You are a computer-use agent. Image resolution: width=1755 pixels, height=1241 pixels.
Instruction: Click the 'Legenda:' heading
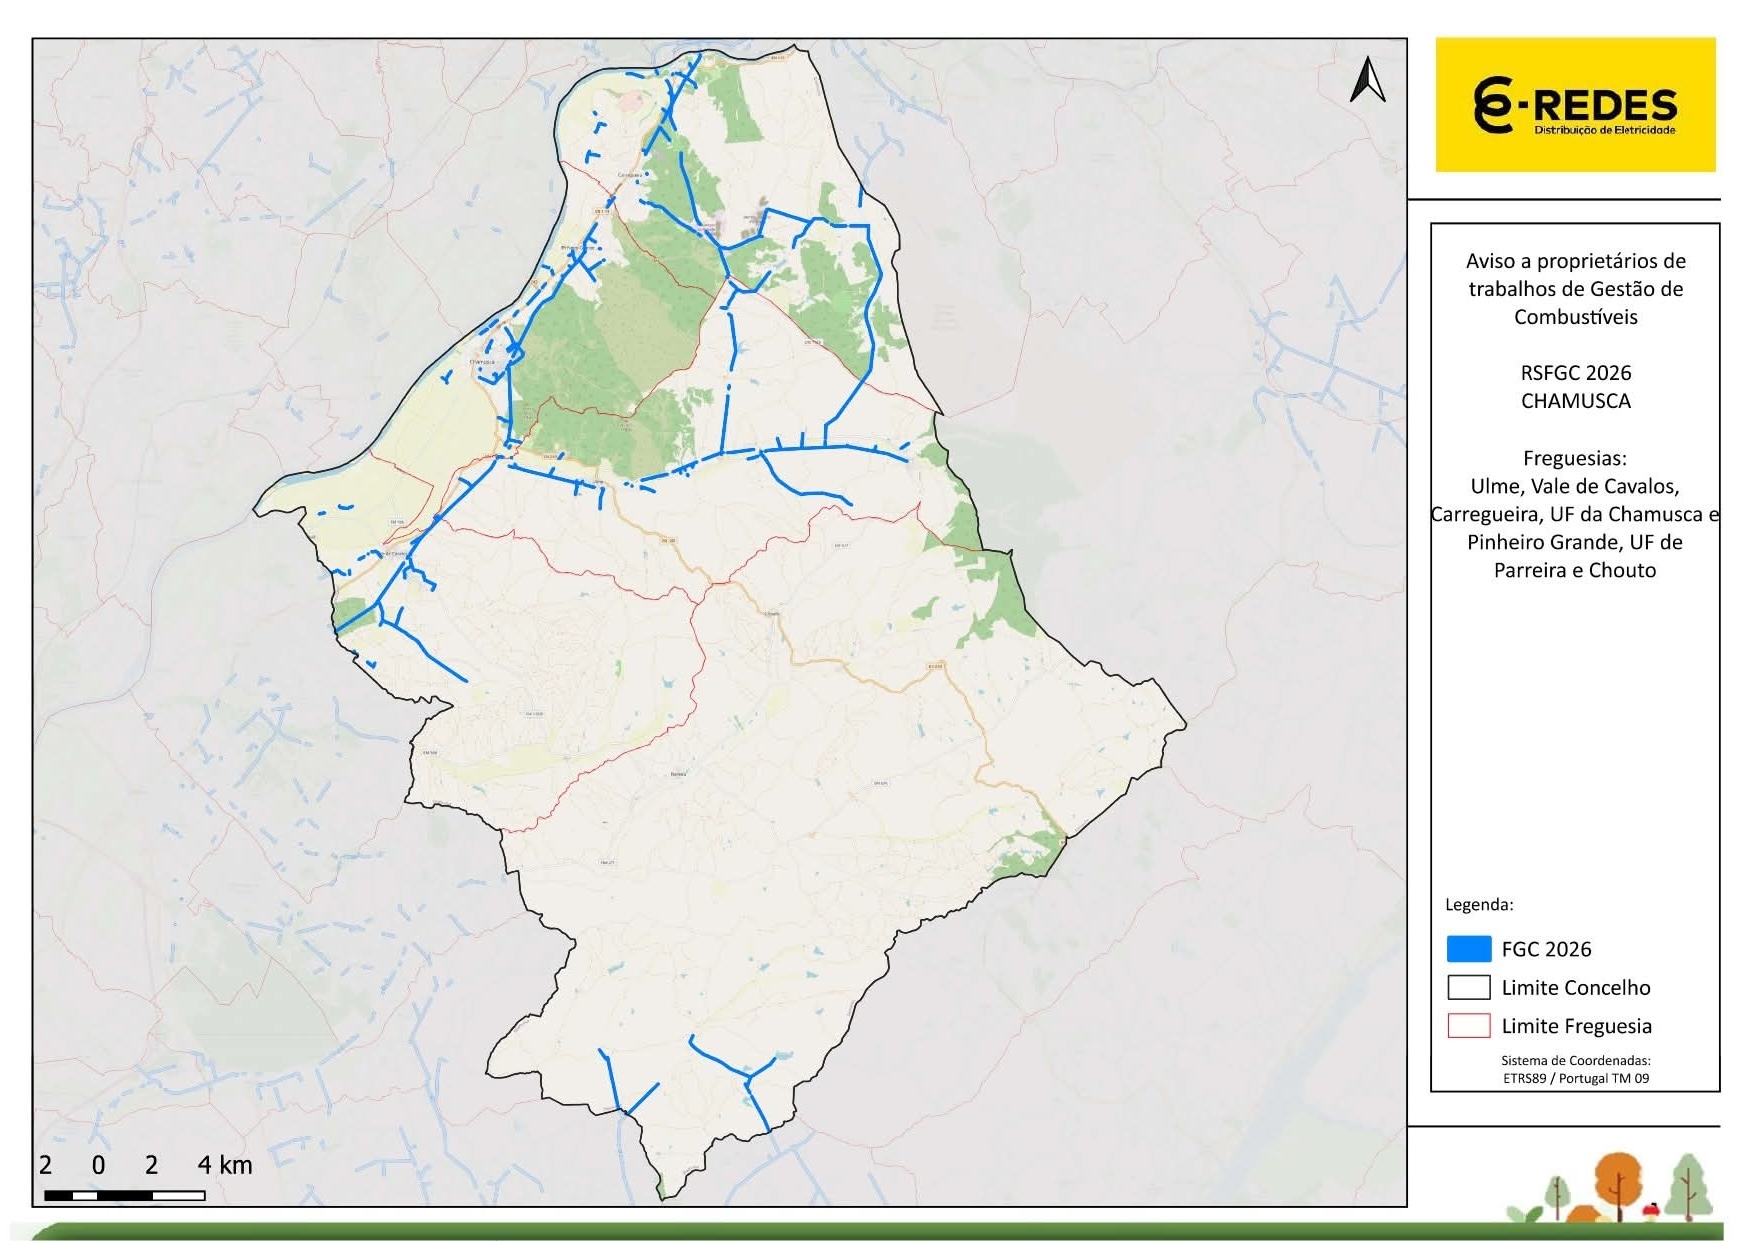(x=1479, y=905)
